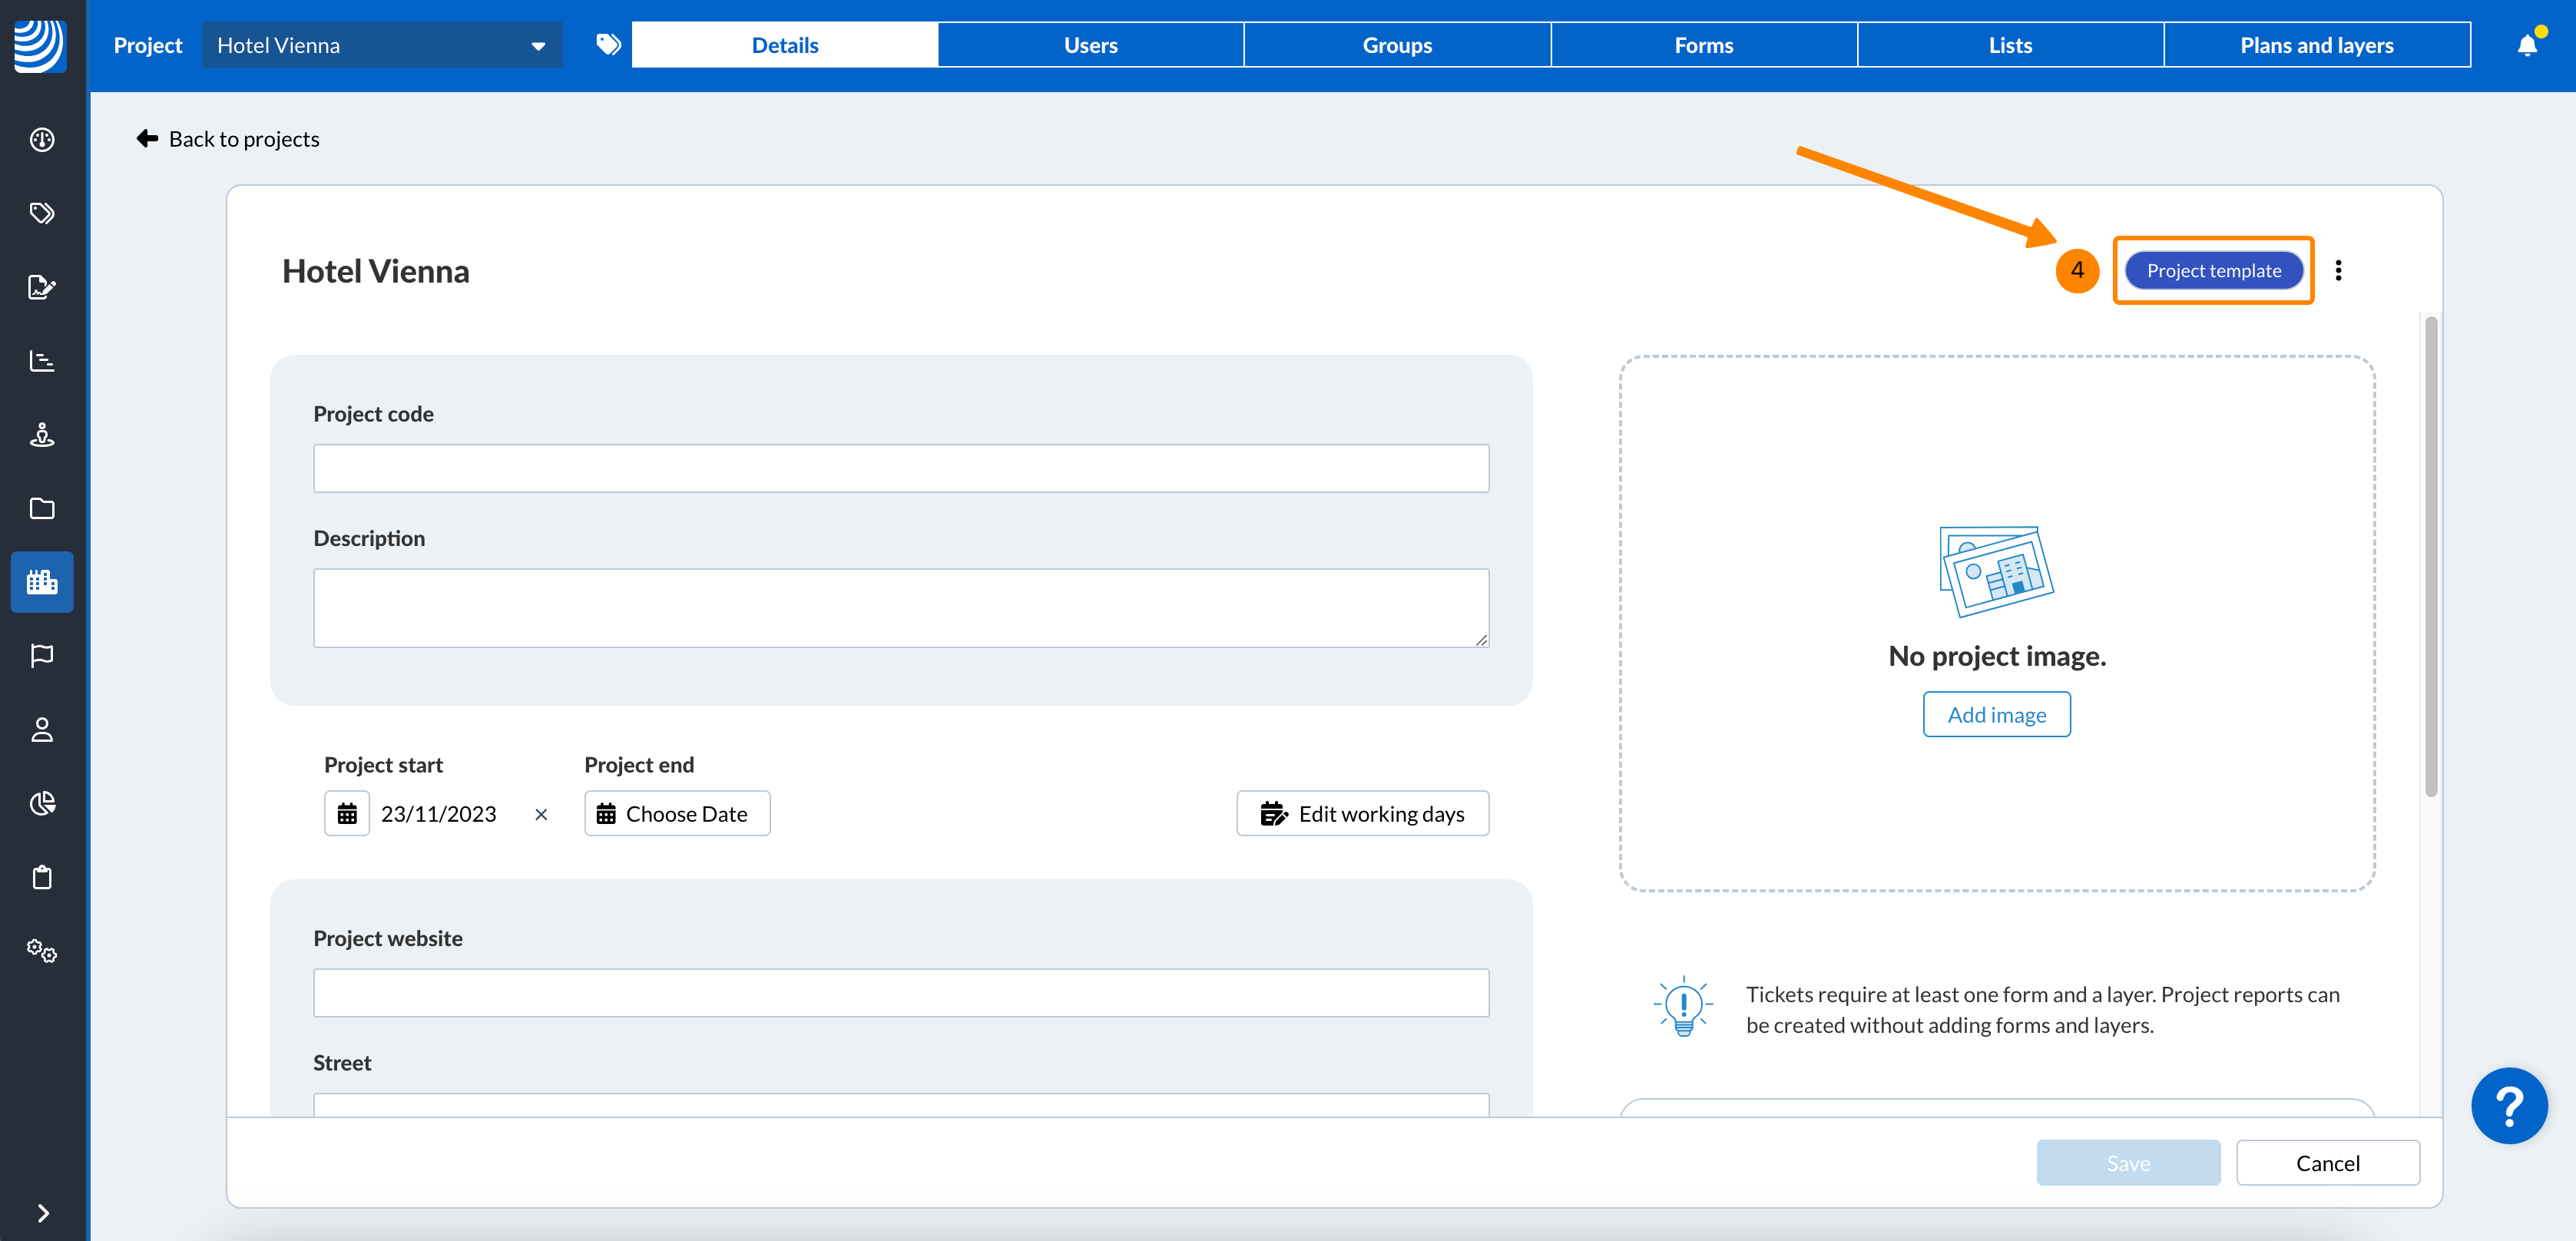Click the notification bell icon
Screen dimensions: 2576x1241
[2527, 45]
